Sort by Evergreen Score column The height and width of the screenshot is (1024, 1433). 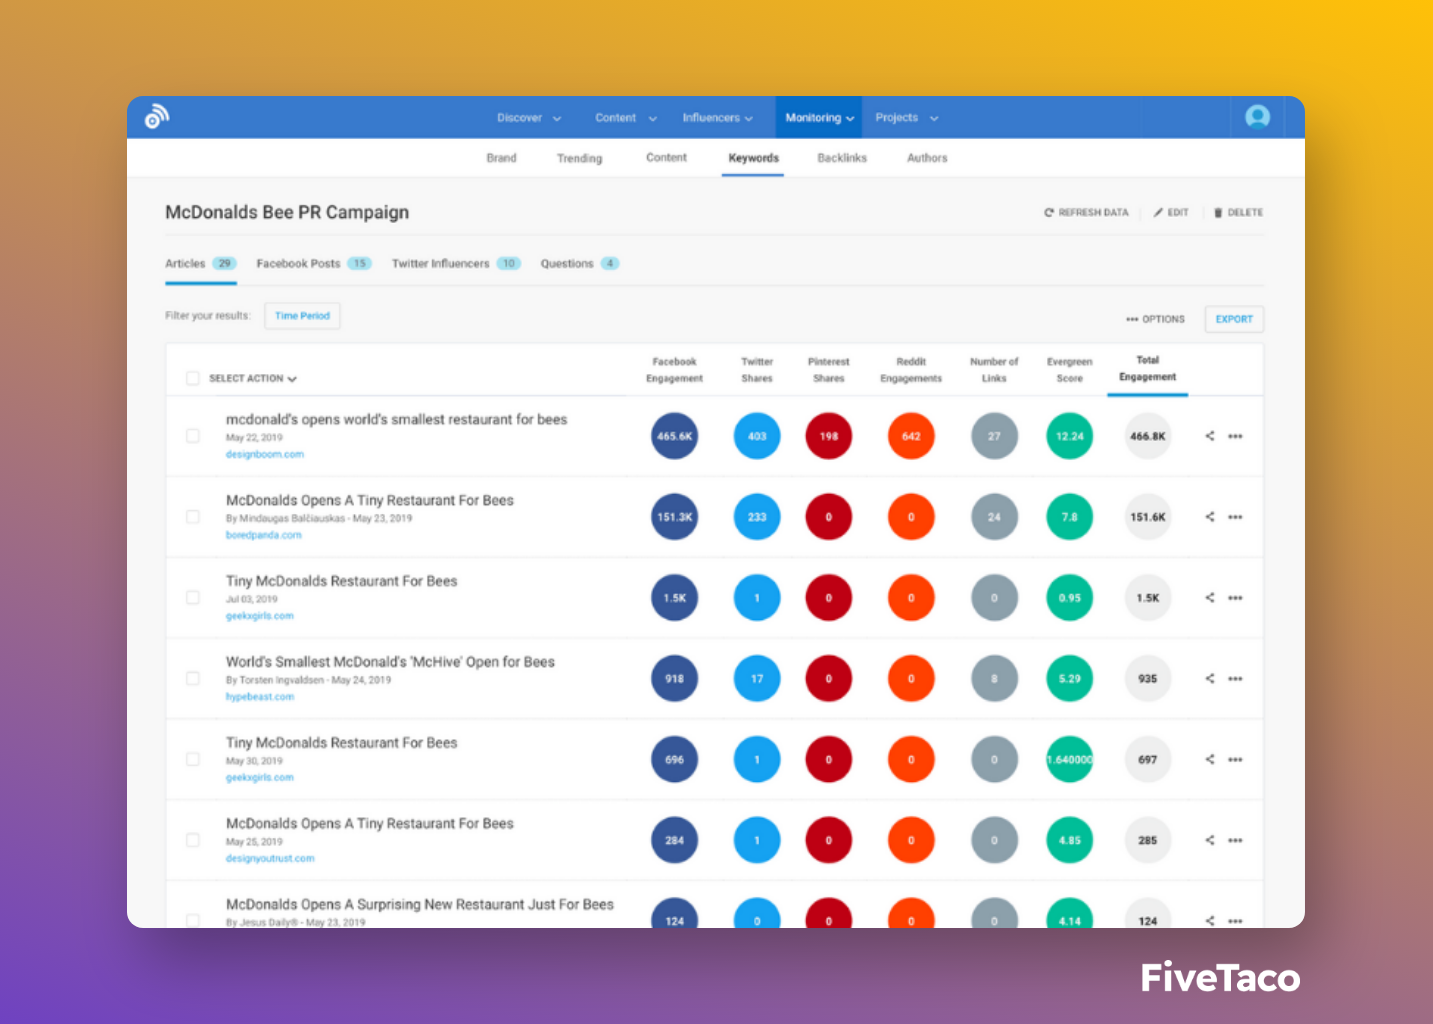tap(1070, 370)
